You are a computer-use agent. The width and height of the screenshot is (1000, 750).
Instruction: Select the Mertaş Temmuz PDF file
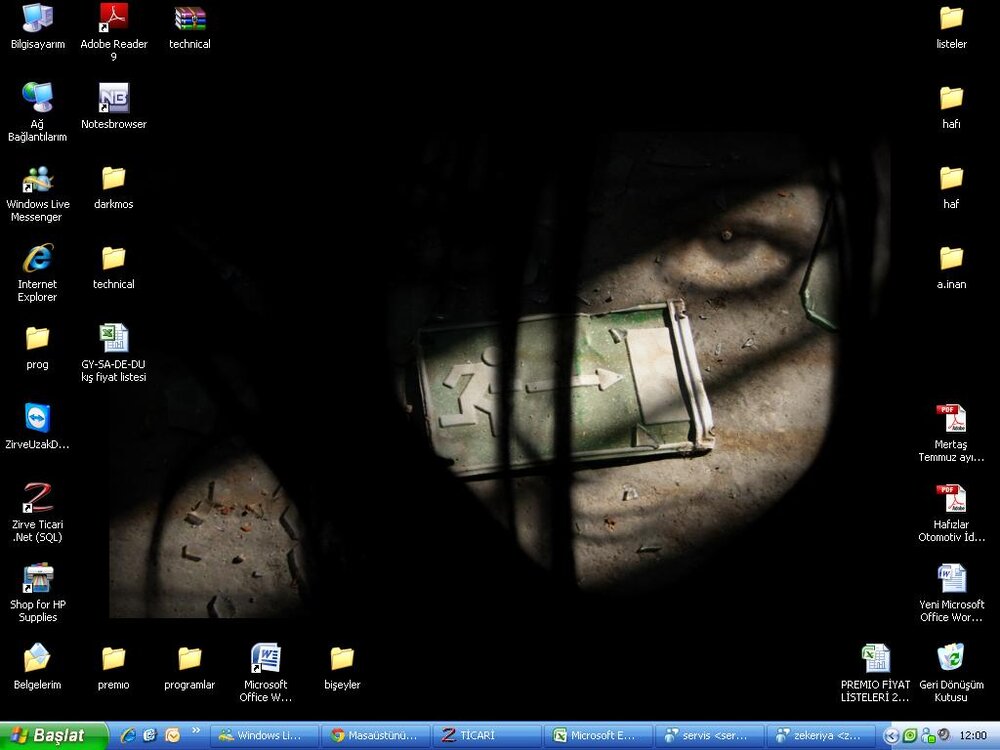point(951,419)
